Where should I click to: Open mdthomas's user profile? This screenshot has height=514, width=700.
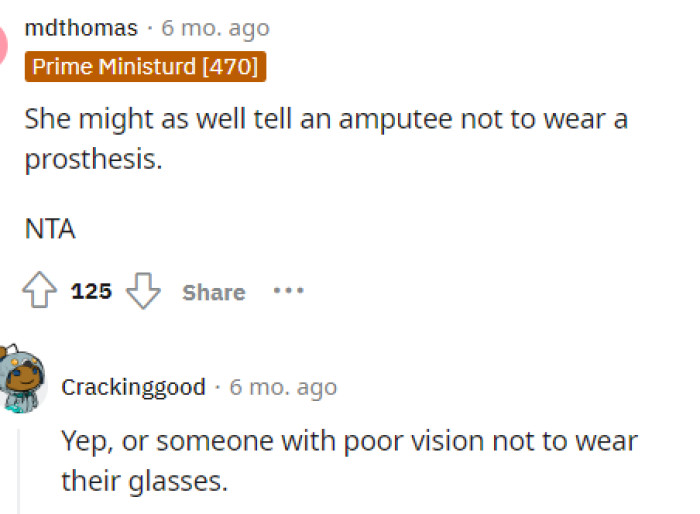(81, 28)
